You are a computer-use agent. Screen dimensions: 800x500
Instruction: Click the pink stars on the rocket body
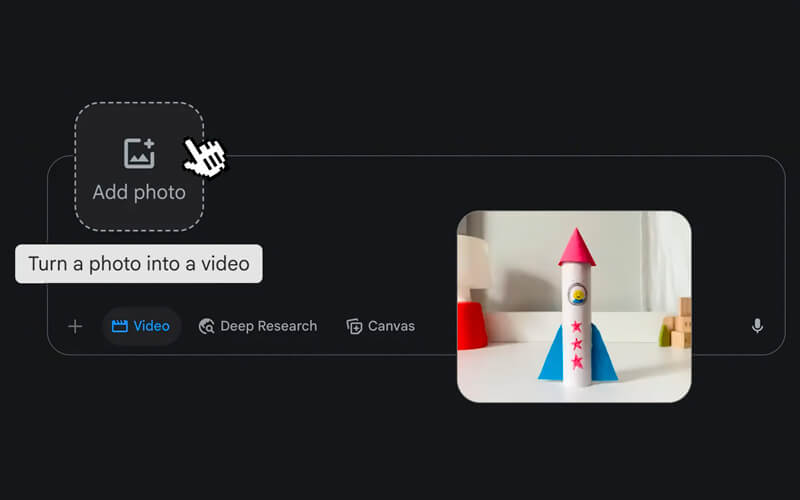(x=576, y=345)
